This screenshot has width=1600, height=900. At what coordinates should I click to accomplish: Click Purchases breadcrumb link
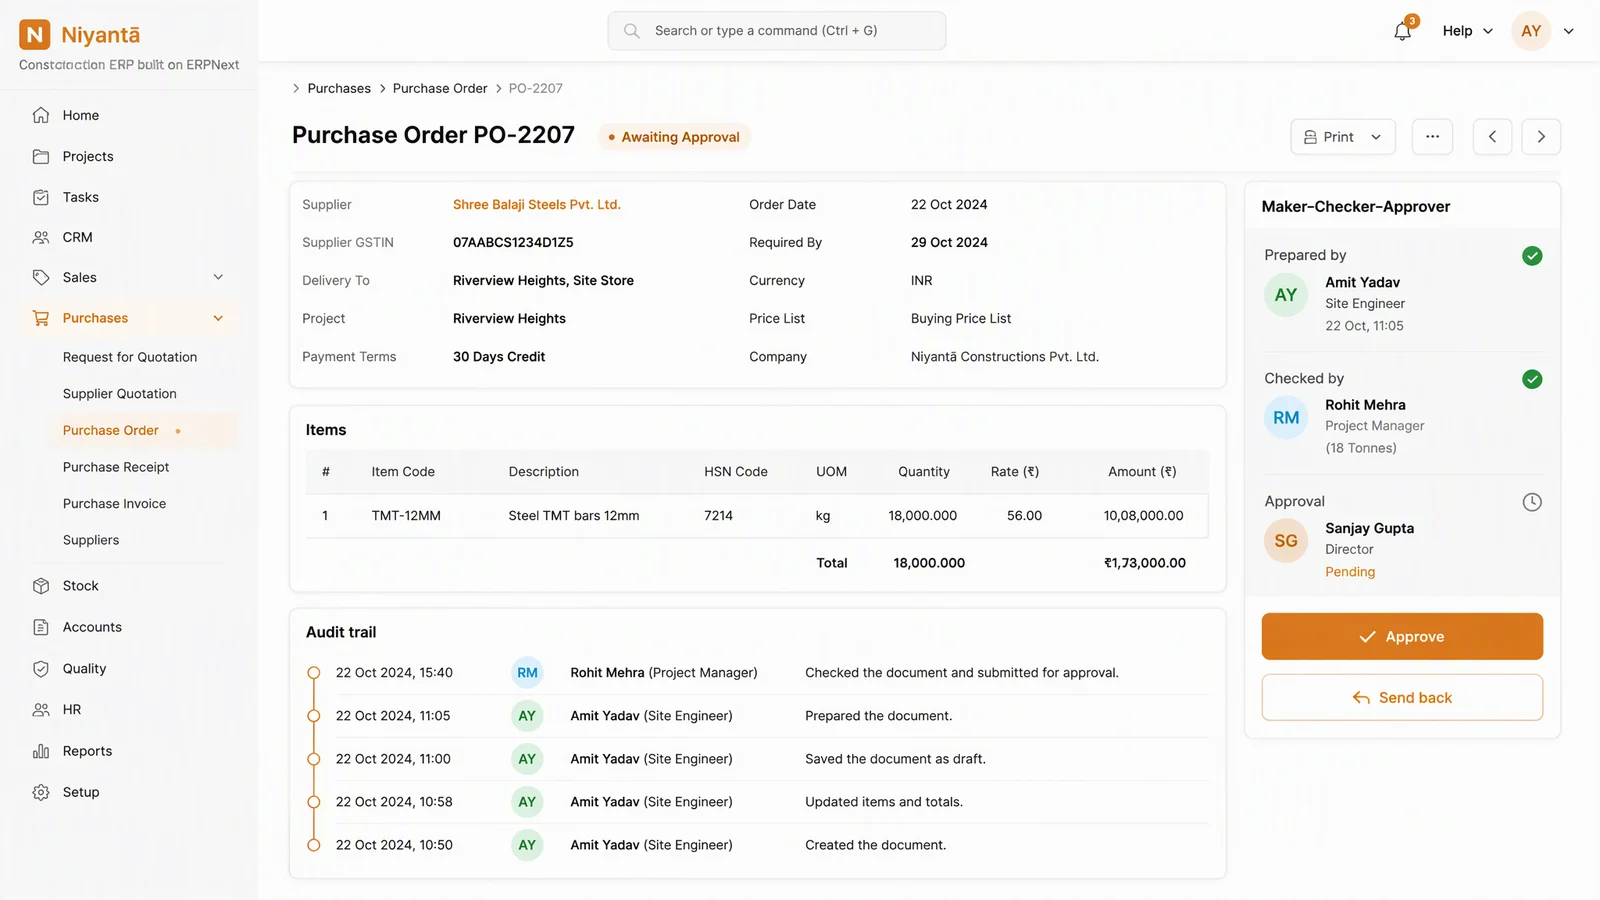tap(339, 88)
